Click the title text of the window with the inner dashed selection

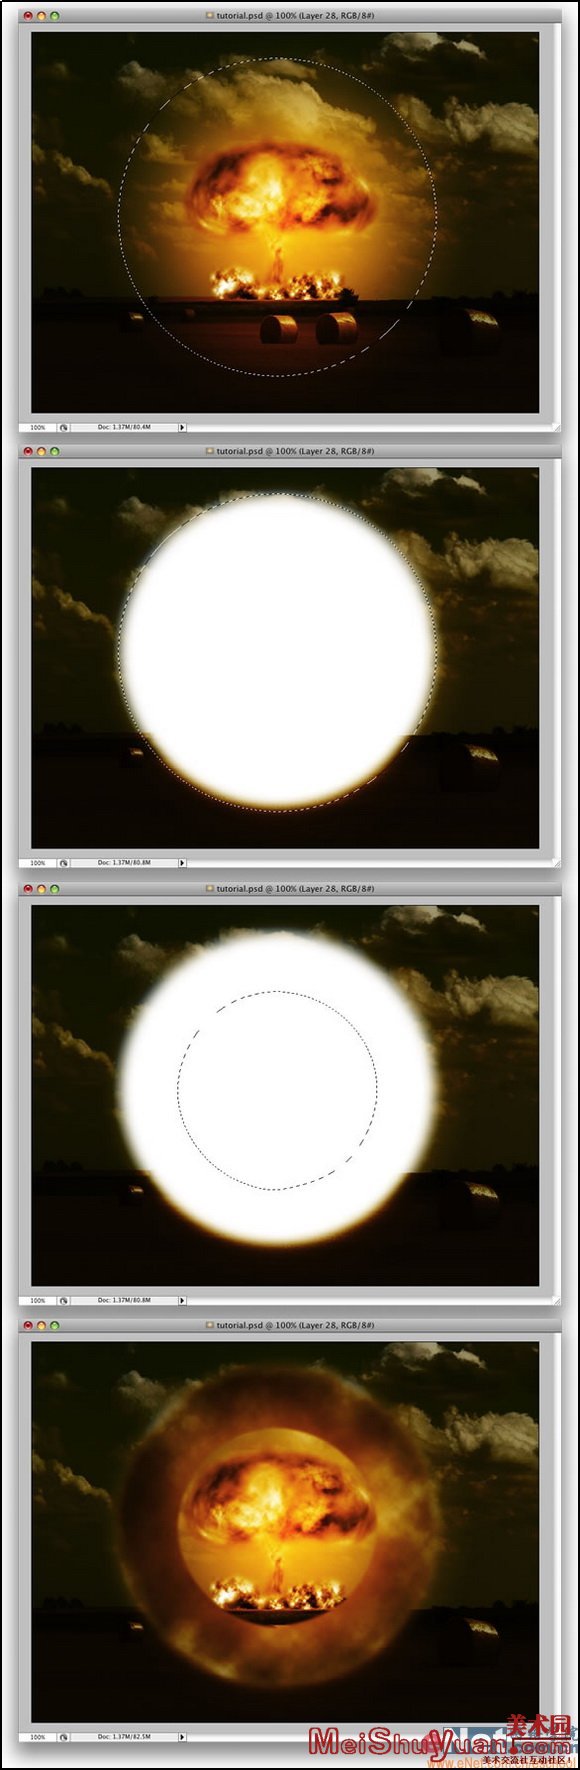pyautogui.click(x=296, y=888)
